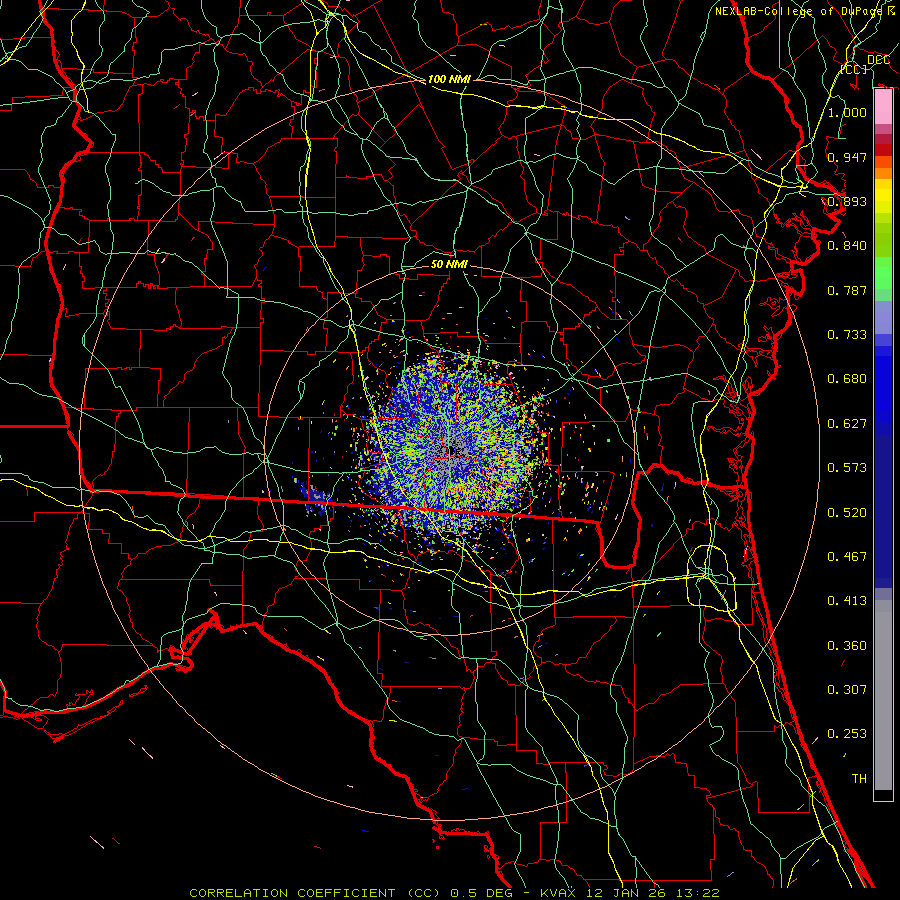
Task: Click the 0.733 scale value
Action: (x=847, y=335)
